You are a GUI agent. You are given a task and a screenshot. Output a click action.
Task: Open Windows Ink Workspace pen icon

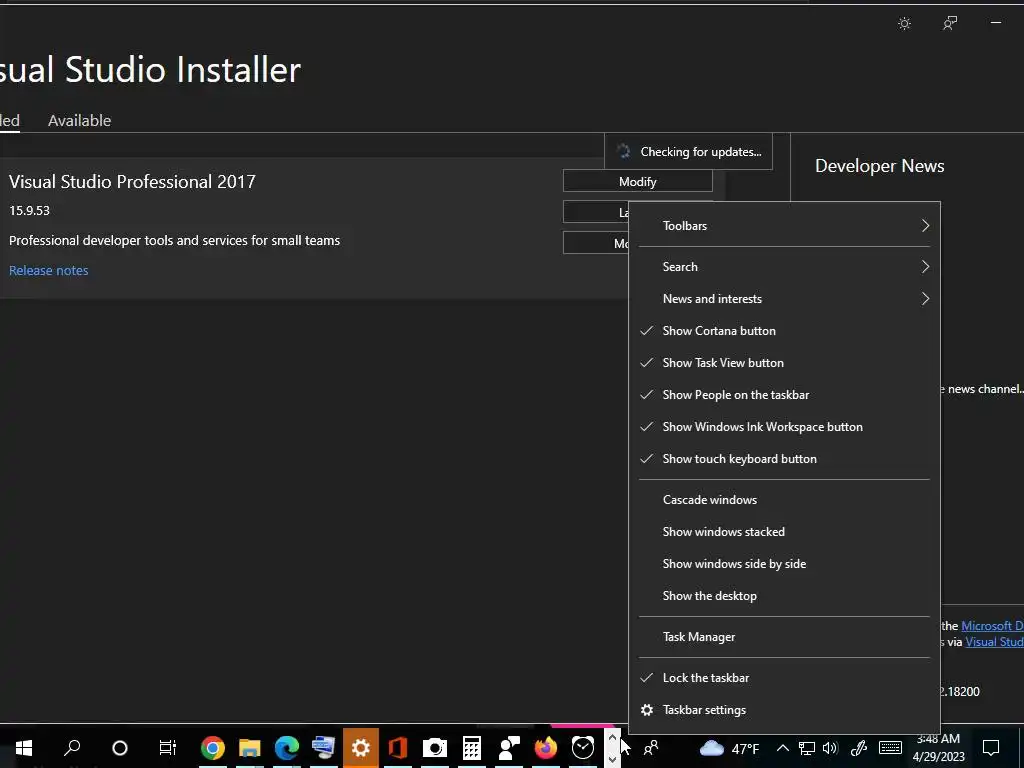click(859, 748)
